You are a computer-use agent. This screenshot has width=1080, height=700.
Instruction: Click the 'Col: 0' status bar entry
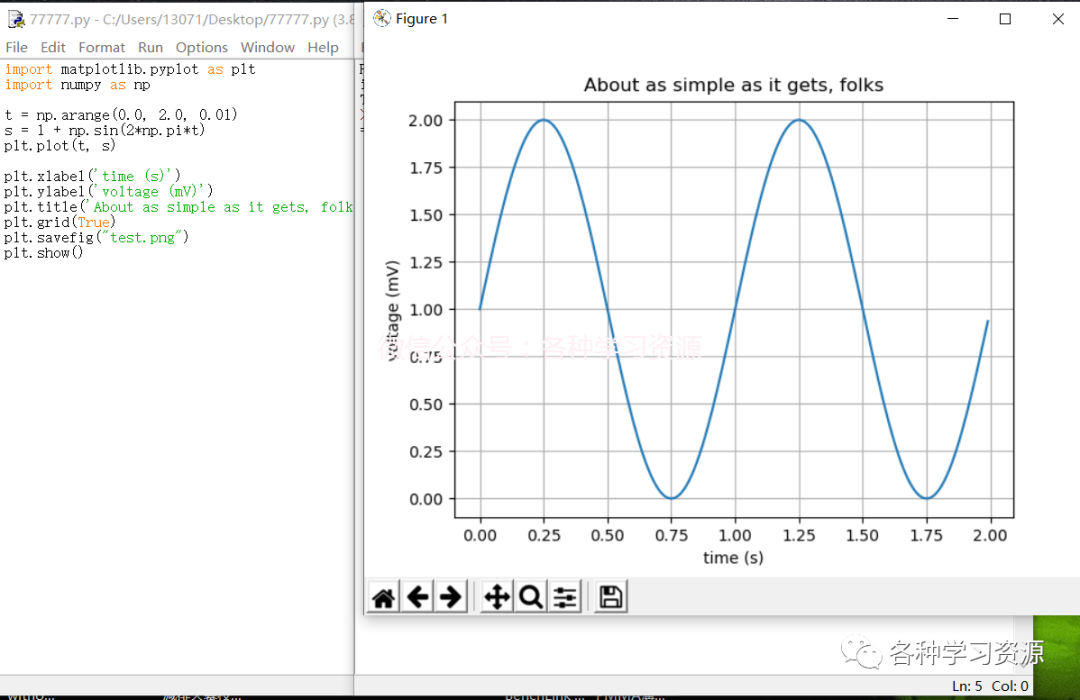click(x=1010, y=686)
